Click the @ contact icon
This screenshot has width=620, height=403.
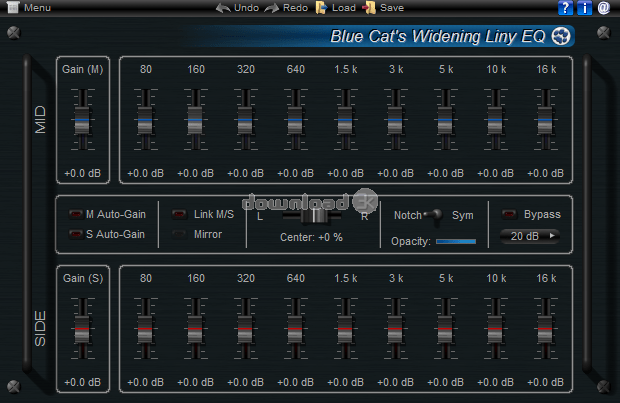click(604, 8)
